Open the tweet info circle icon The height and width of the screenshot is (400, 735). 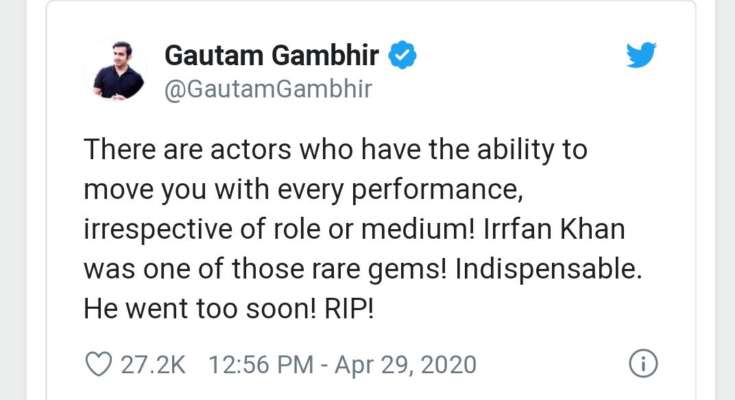(643, 364)
